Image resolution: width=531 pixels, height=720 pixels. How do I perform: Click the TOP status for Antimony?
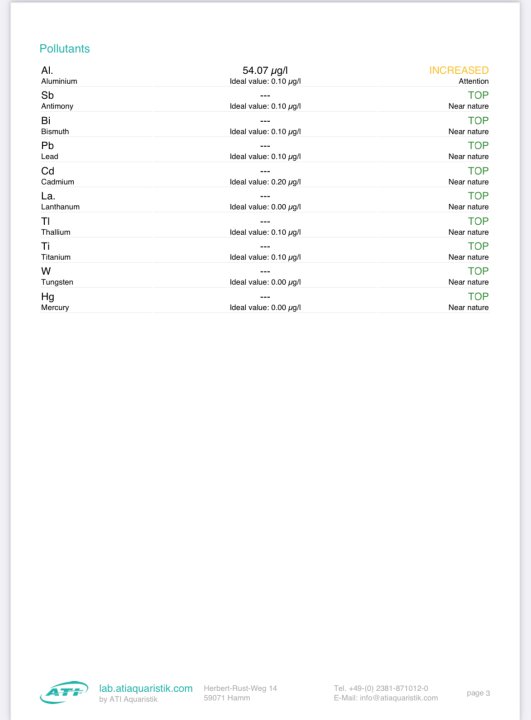478,95
